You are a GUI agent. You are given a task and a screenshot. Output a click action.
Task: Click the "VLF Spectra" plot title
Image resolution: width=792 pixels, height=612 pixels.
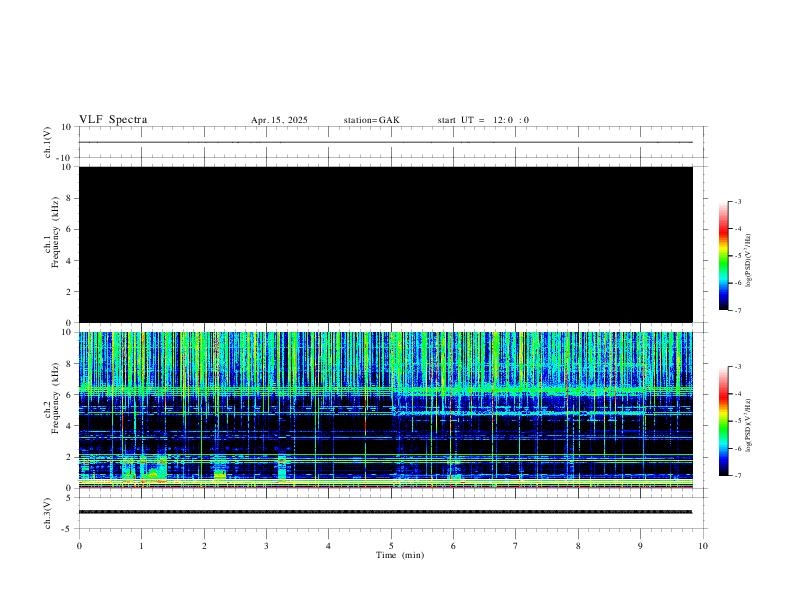pos(113,120)
